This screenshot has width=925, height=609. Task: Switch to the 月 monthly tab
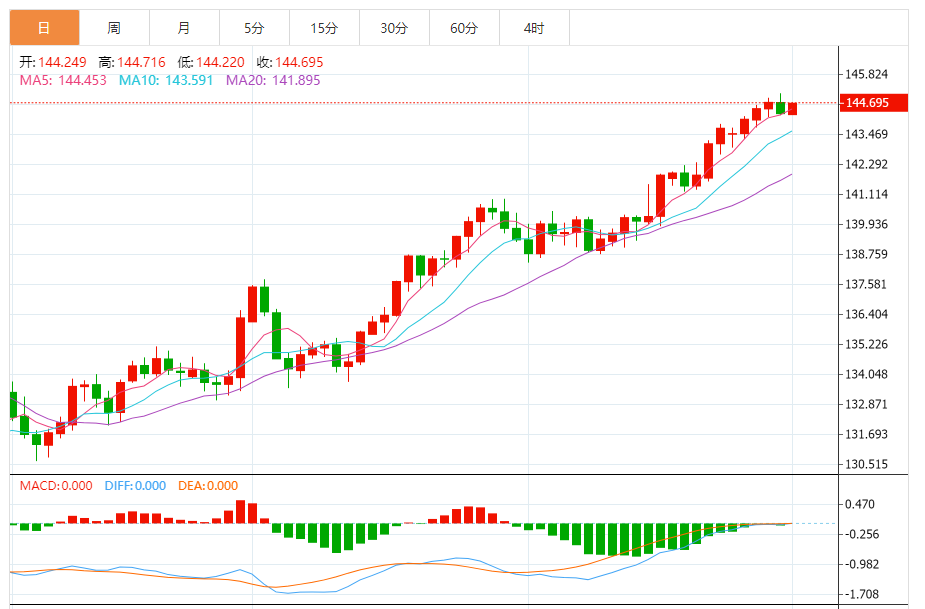[x=184, y=28]
